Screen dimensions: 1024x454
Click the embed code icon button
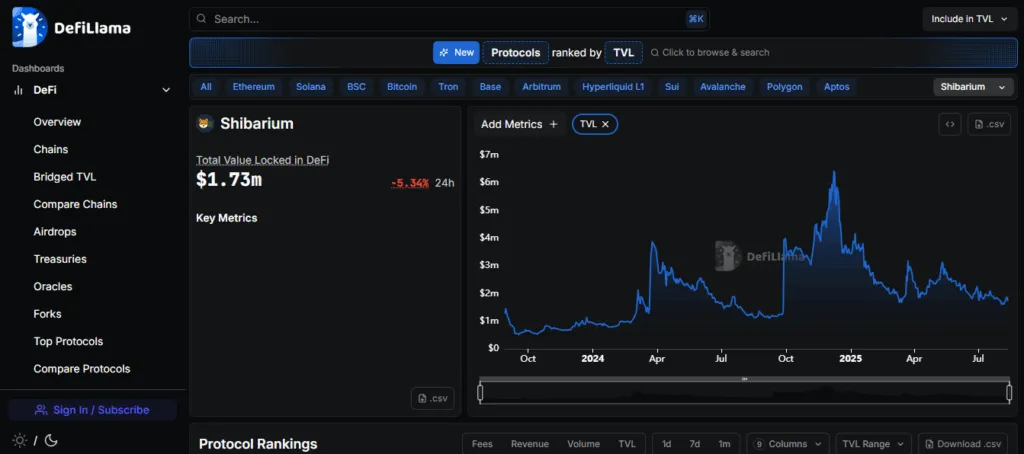[950, 124]
